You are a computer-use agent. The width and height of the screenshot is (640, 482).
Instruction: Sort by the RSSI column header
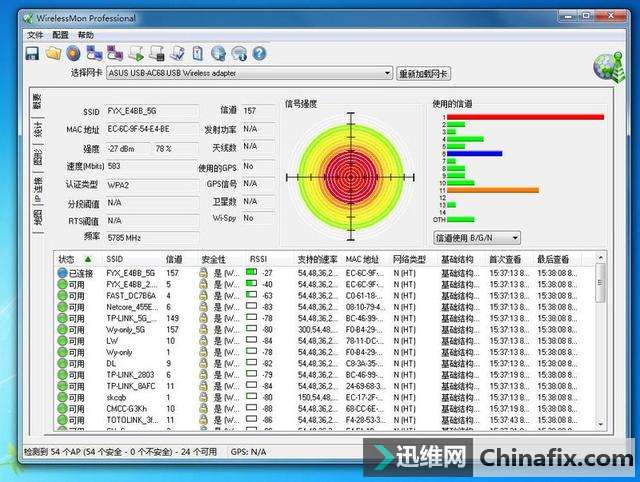[258, 259]
